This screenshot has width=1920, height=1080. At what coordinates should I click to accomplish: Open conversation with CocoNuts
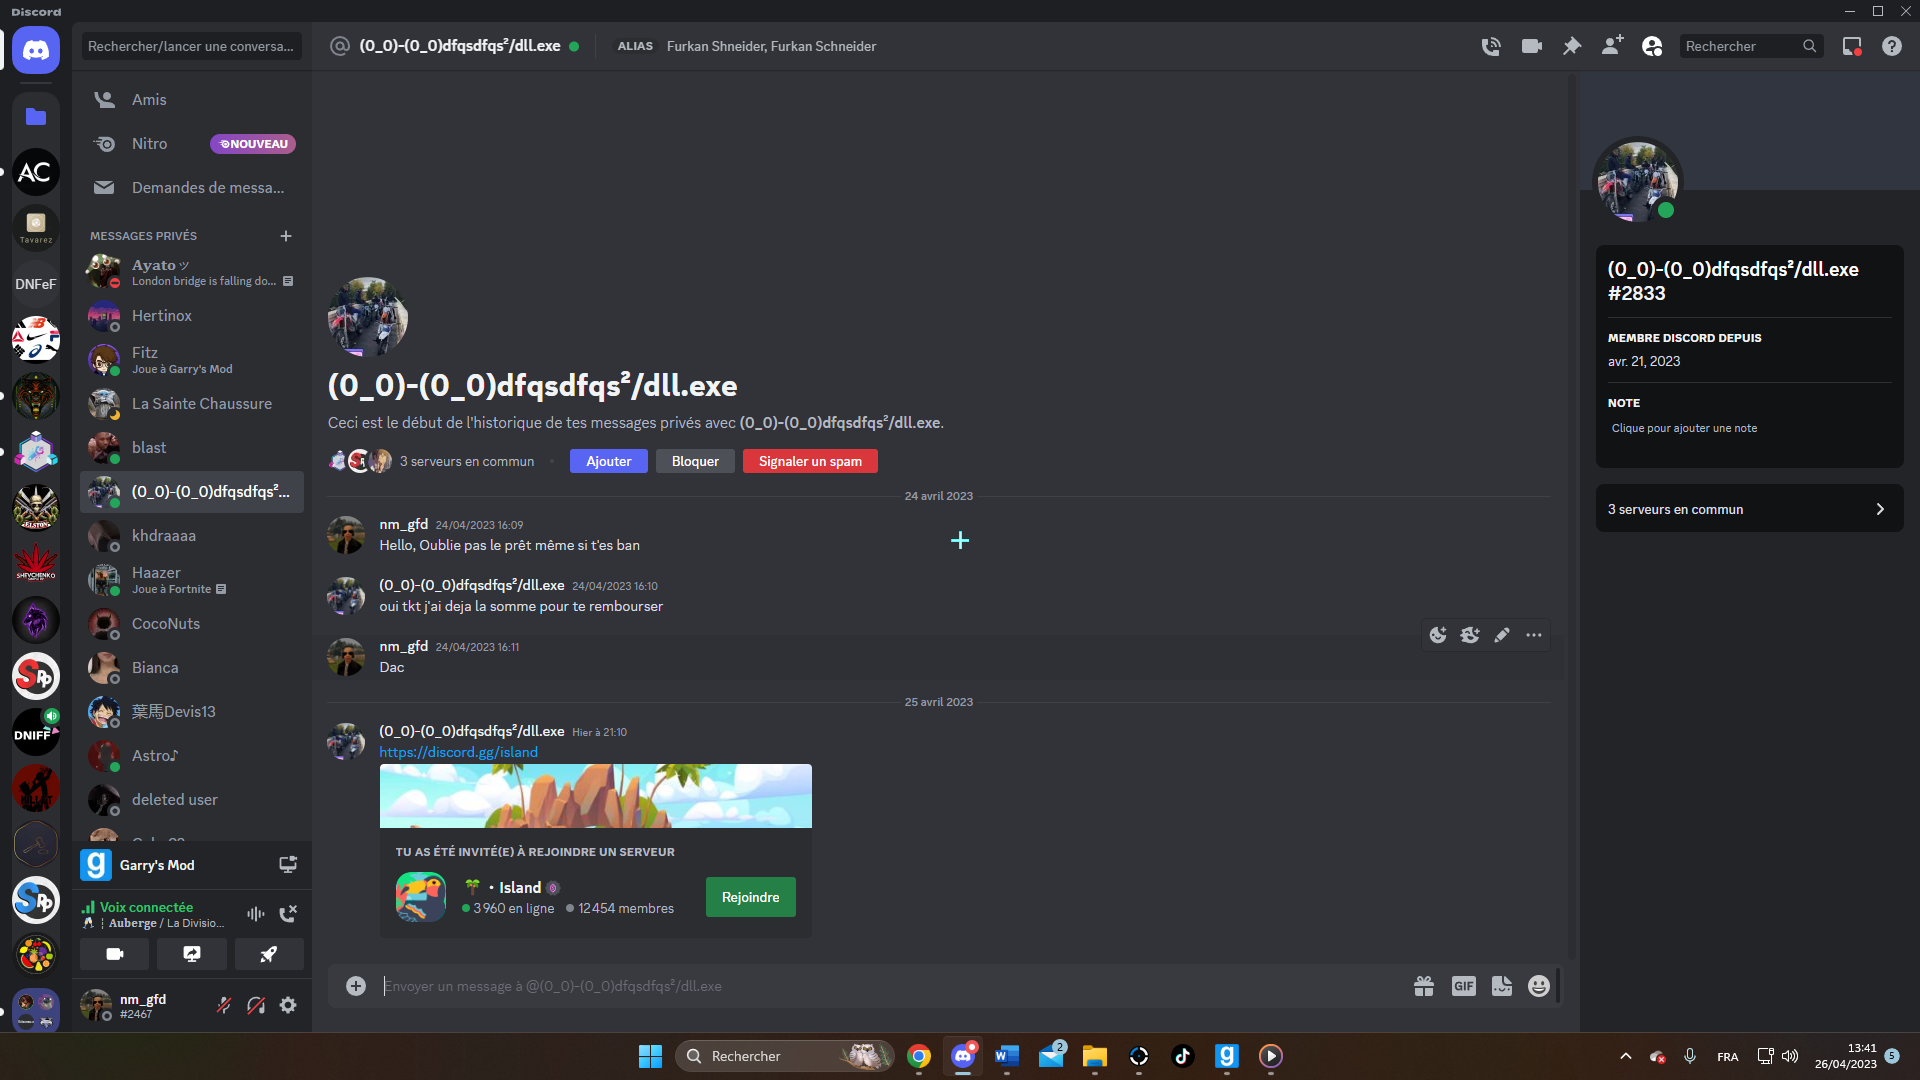coord(192,624)
